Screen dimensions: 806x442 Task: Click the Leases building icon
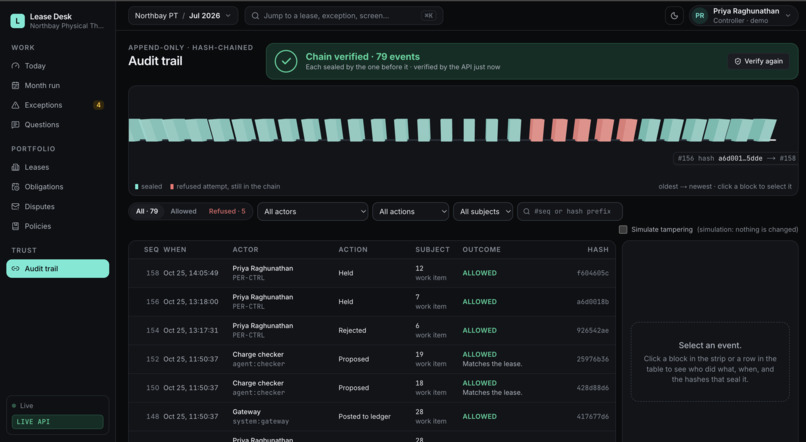[x=15, y=167]
